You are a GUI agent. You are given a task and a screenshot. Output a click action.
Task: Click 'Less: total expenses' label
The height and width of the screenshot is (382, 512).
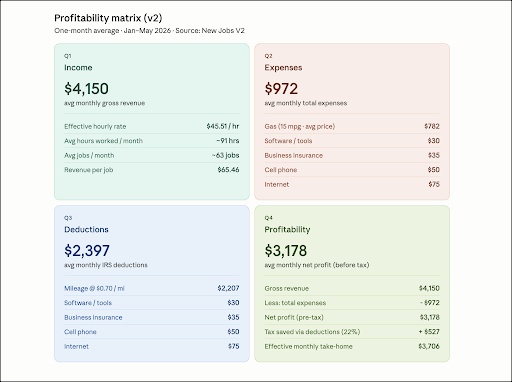(x=295, y=303)
